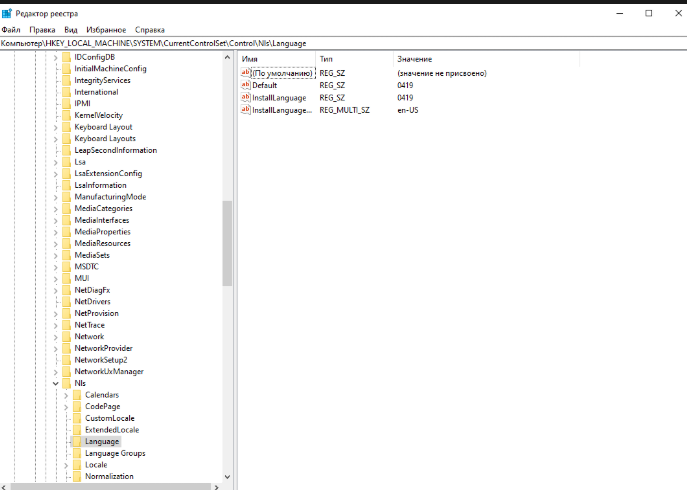Image resolution: width=687 pixels, height=490 pixels.
Task: Expand the Locale tree node
Action: click(66, 465)
